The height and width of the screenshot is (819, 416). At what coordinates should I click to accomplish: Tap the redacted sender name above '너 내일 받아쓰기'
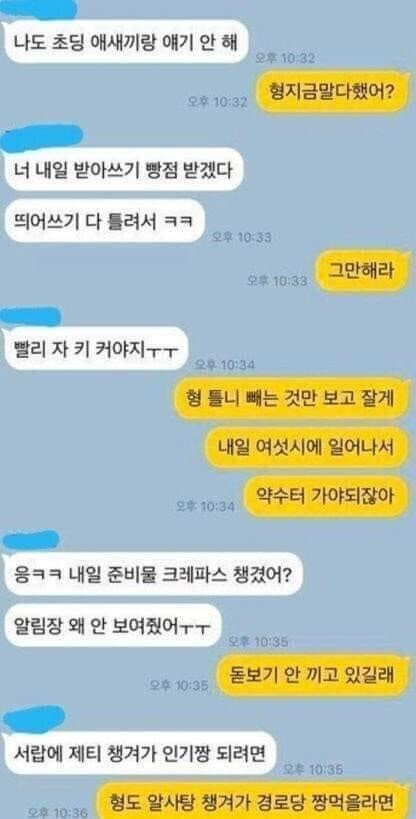tap(42, 136)
